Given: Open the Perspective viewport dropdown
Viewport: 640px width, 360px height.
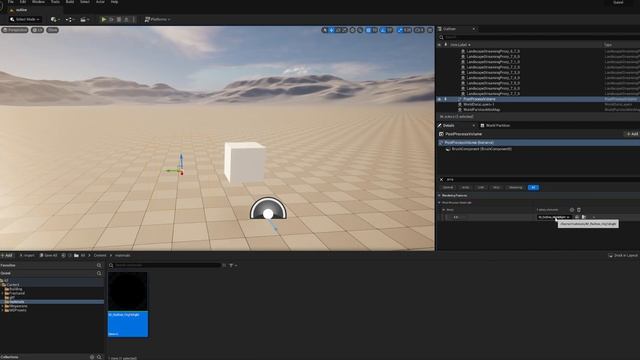Looking at the screenshot, I should (15, 30).
